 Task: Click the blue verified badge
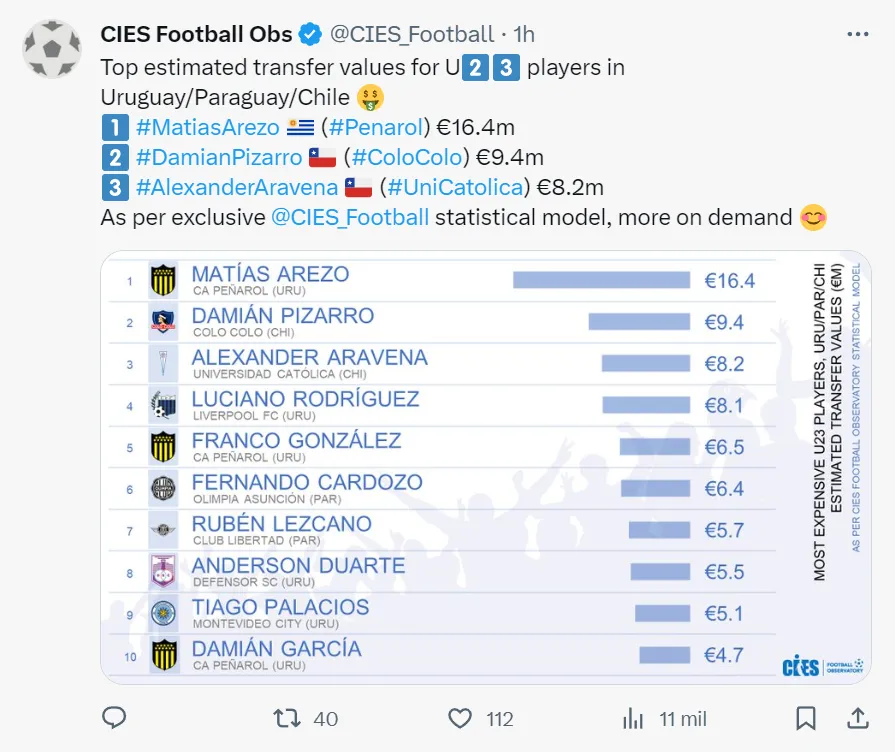tap(311, 35)
